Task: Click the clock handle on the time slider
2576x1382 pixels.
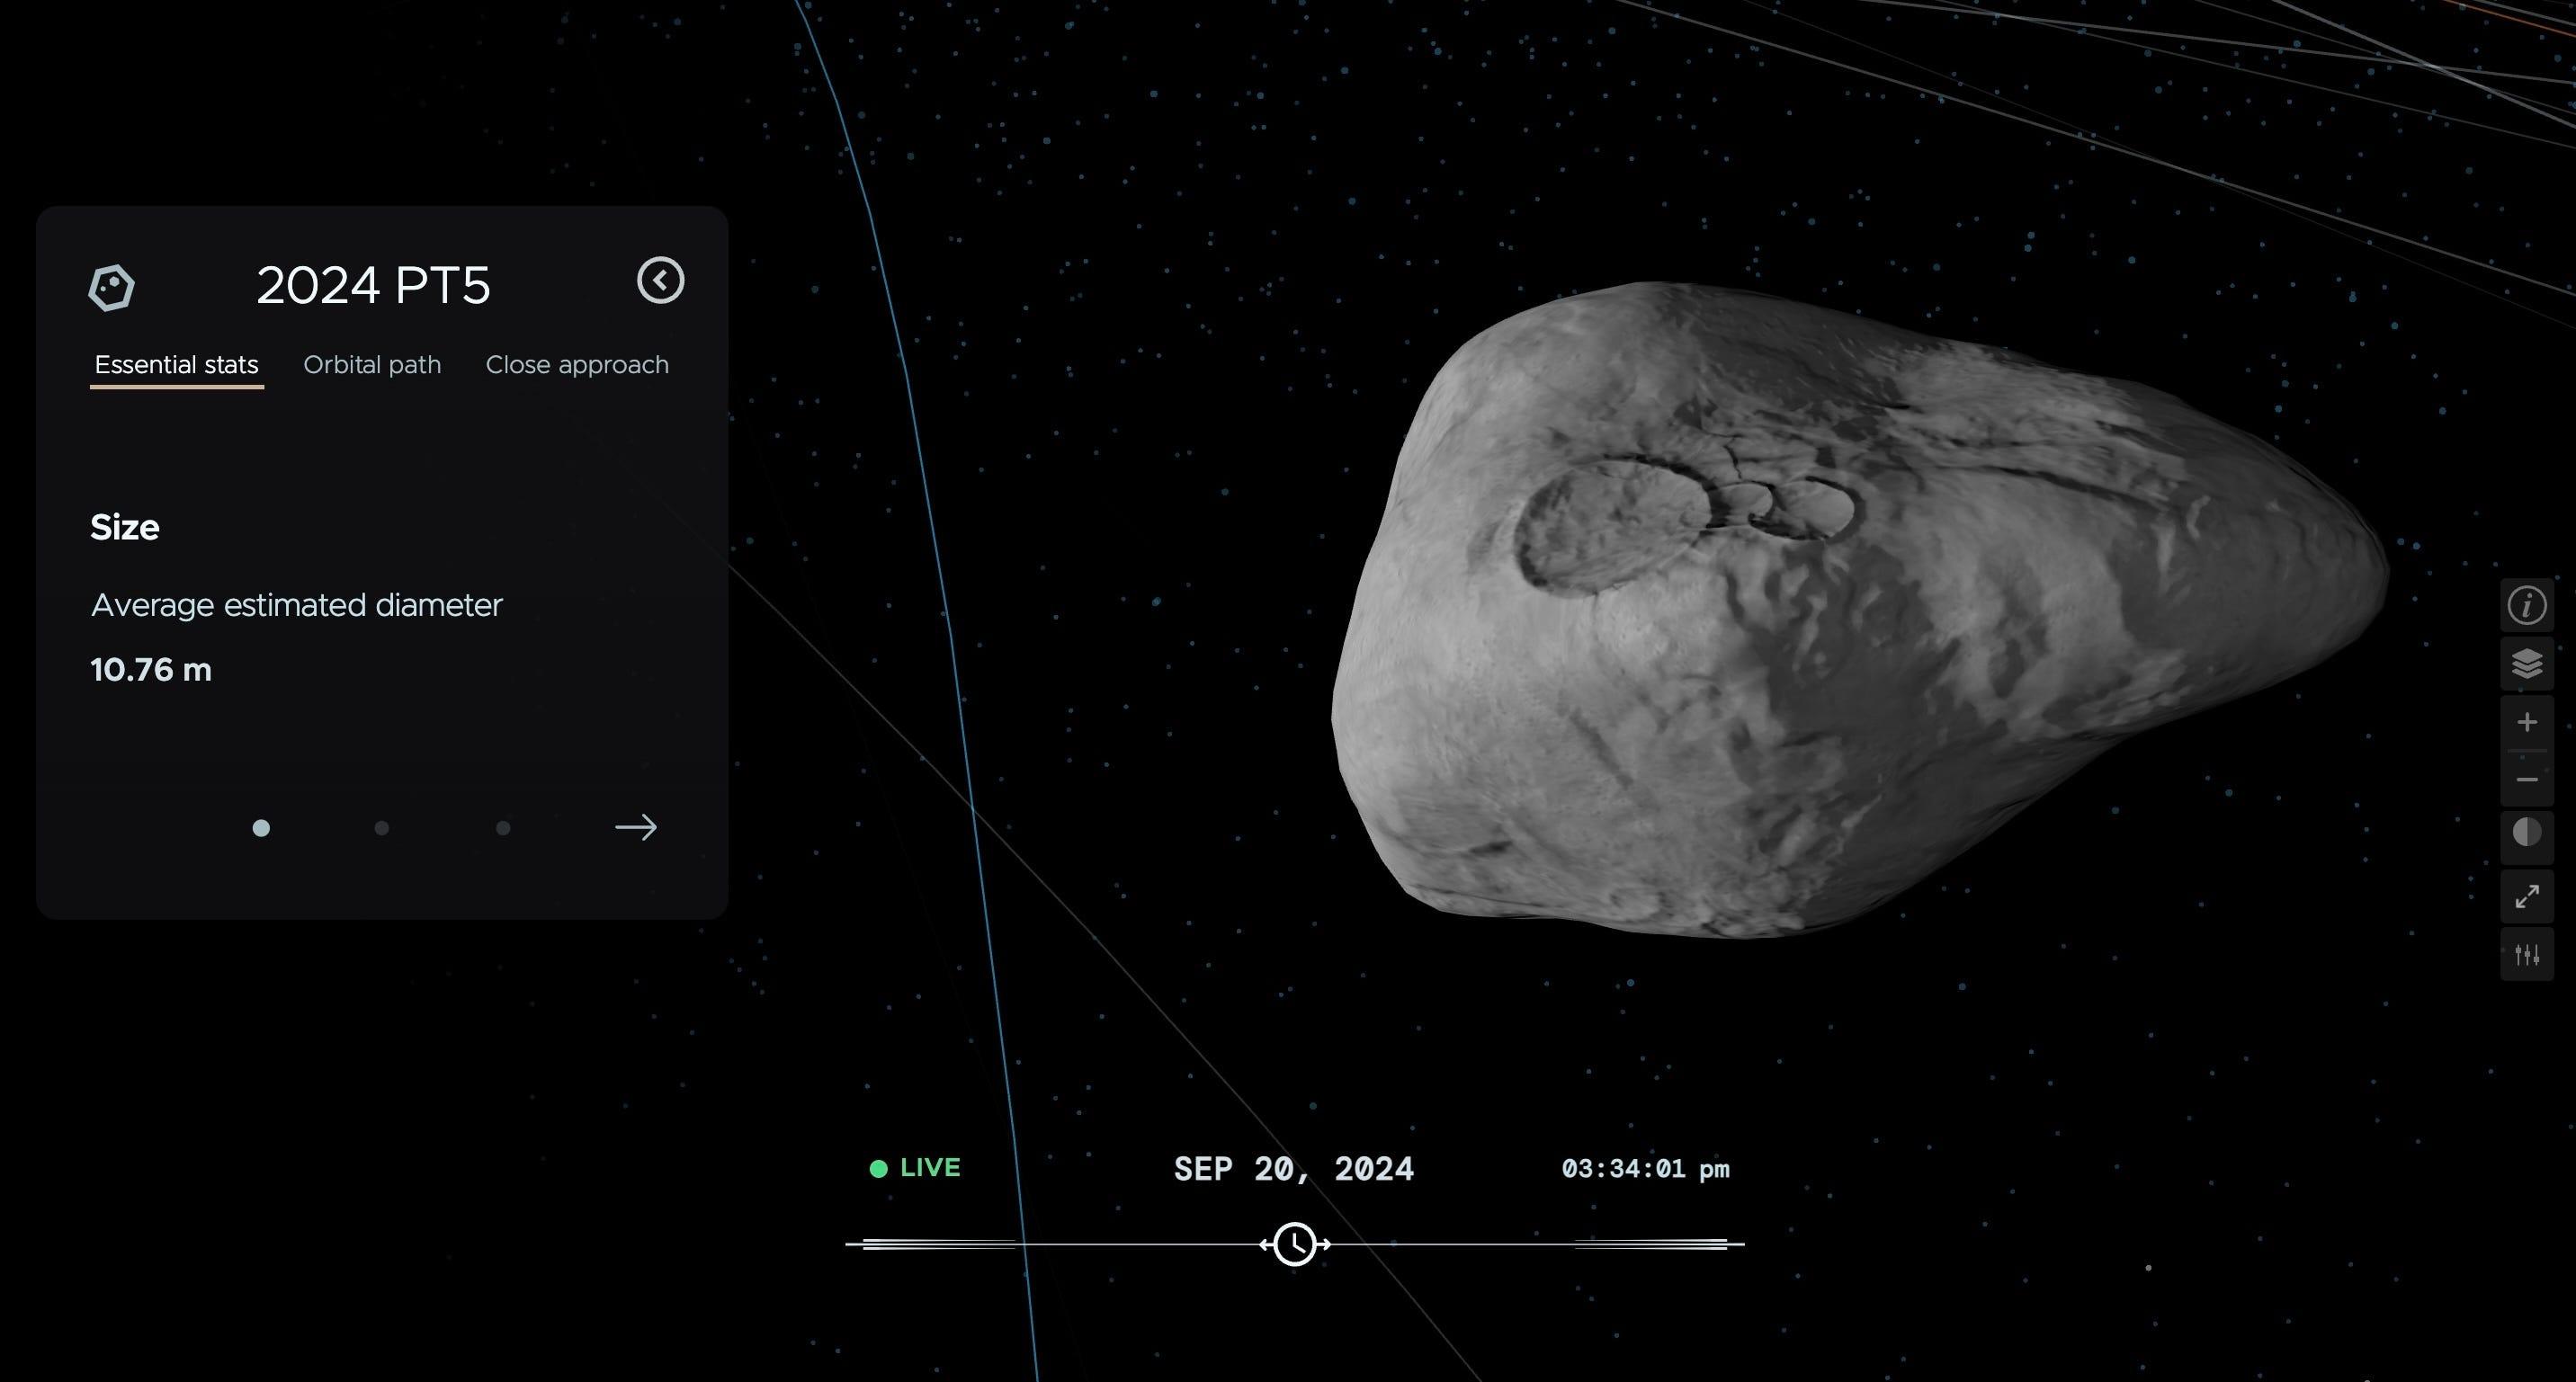Action: [x=1295, y=1244]
